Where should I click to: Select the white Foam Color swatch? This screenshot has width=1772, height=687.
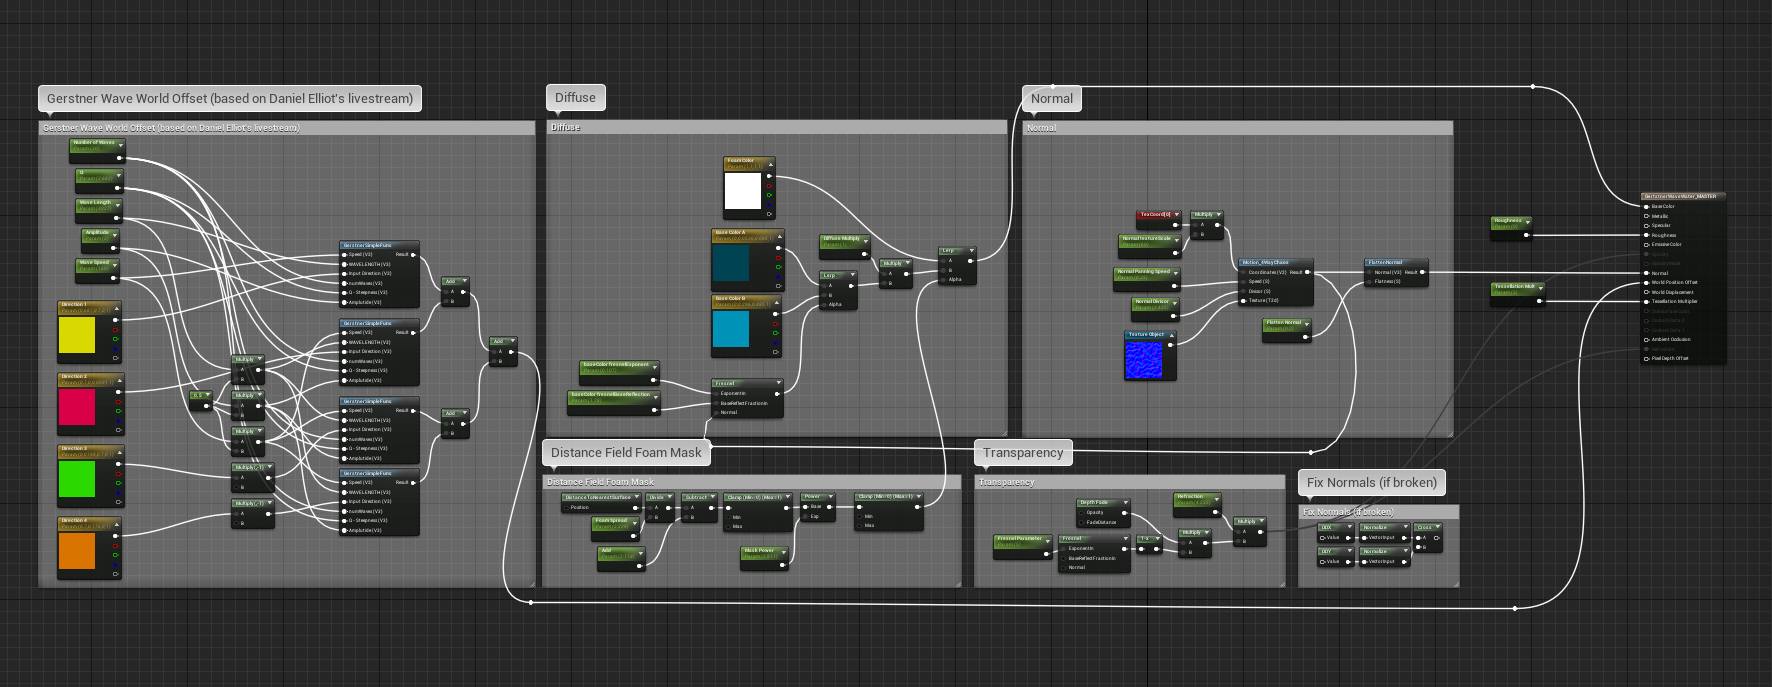pos(743,191)
